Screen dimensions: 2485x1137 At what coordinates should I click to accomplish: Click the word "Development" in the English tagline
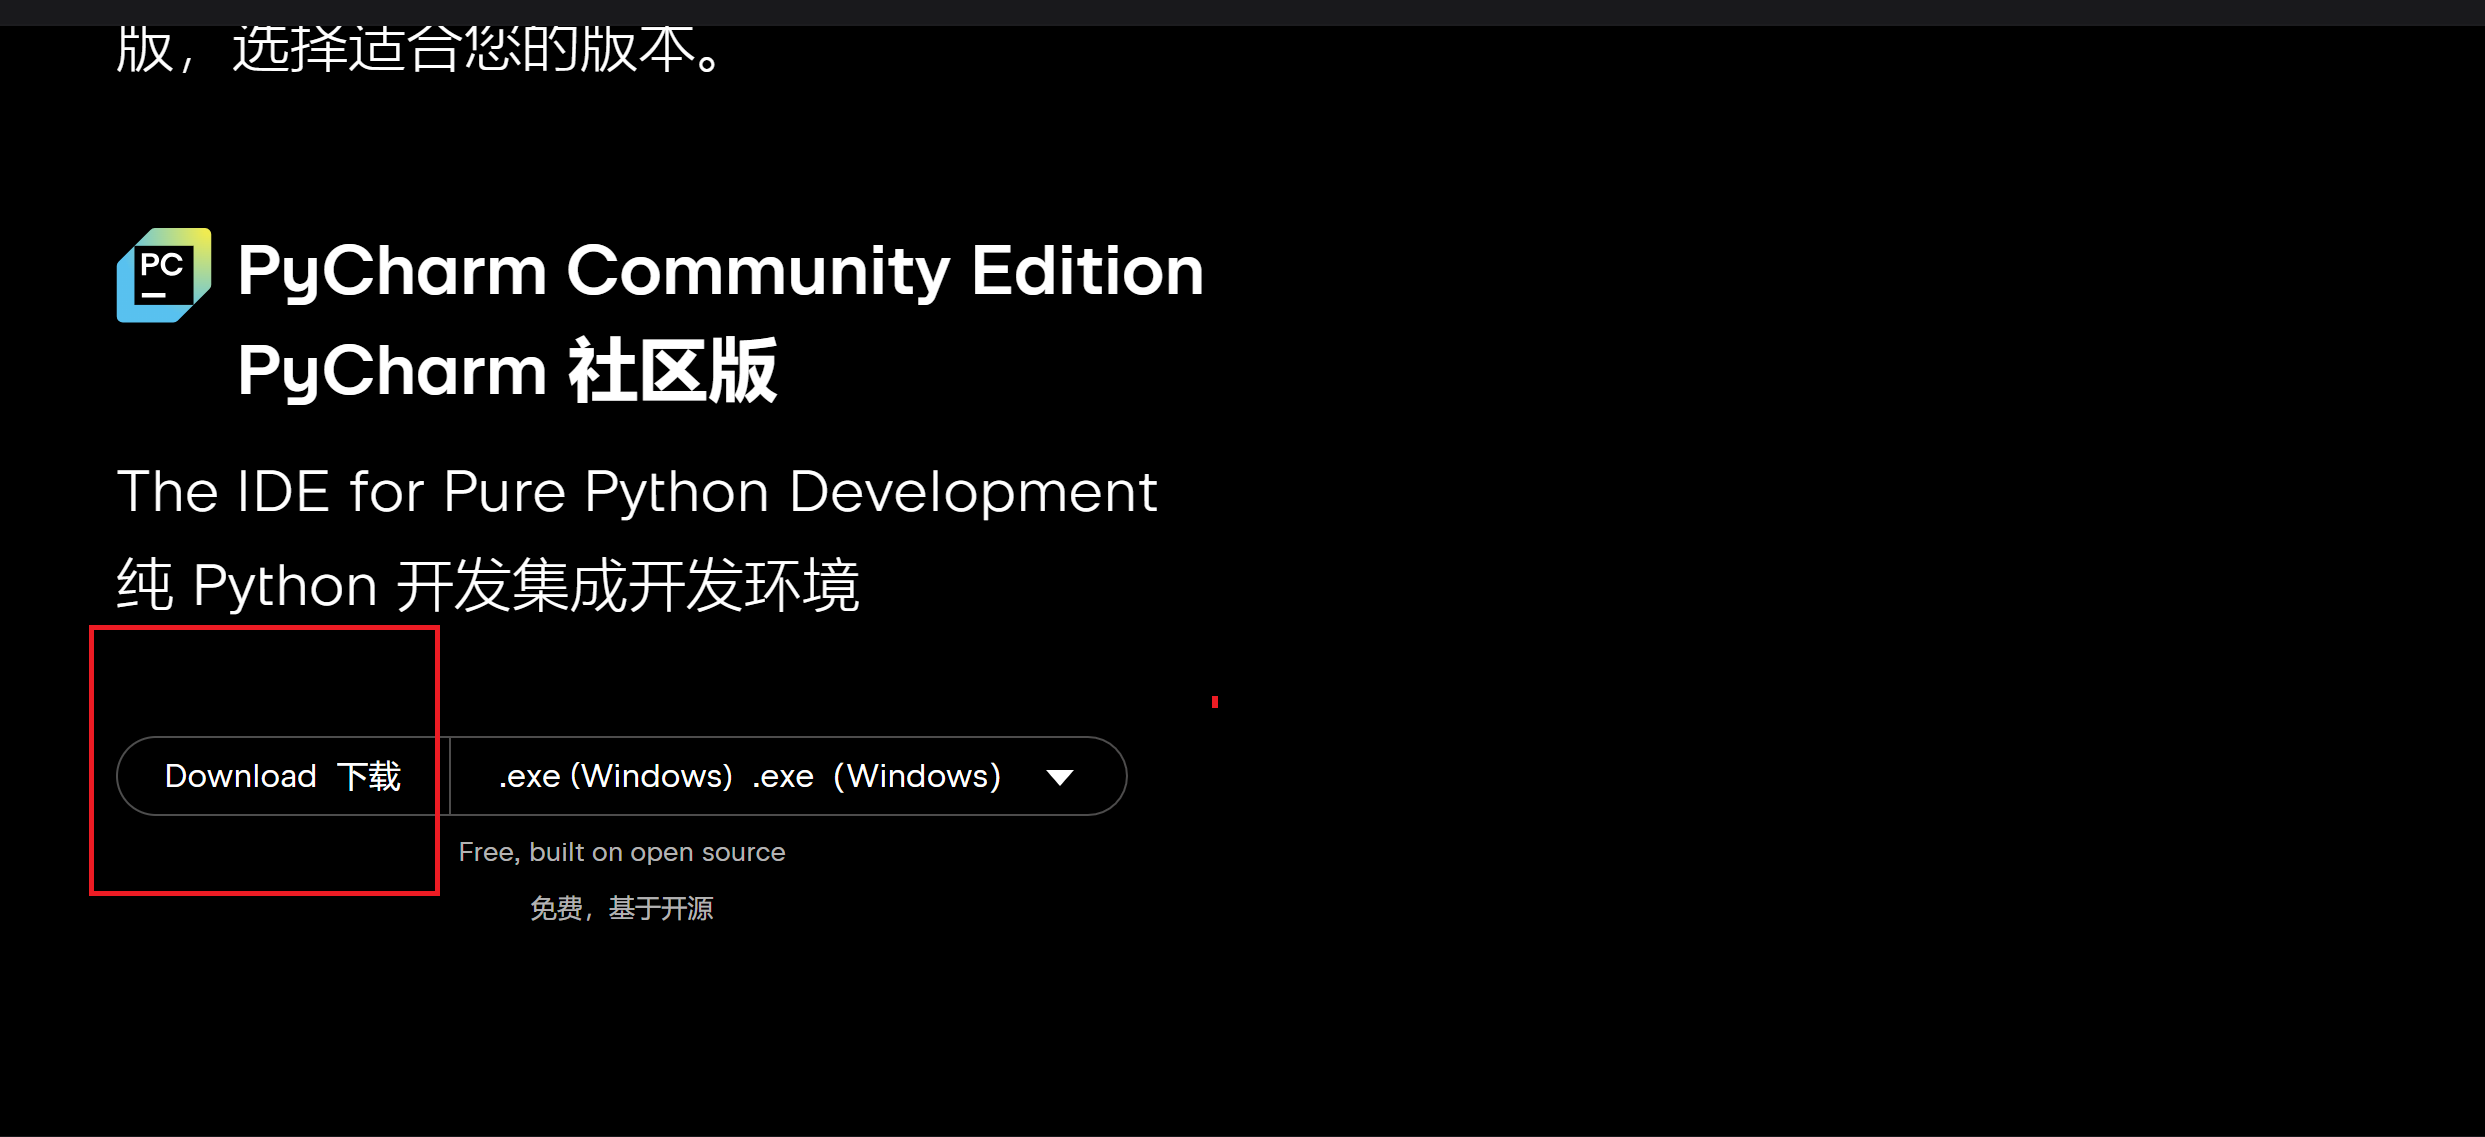pos(972,492)
